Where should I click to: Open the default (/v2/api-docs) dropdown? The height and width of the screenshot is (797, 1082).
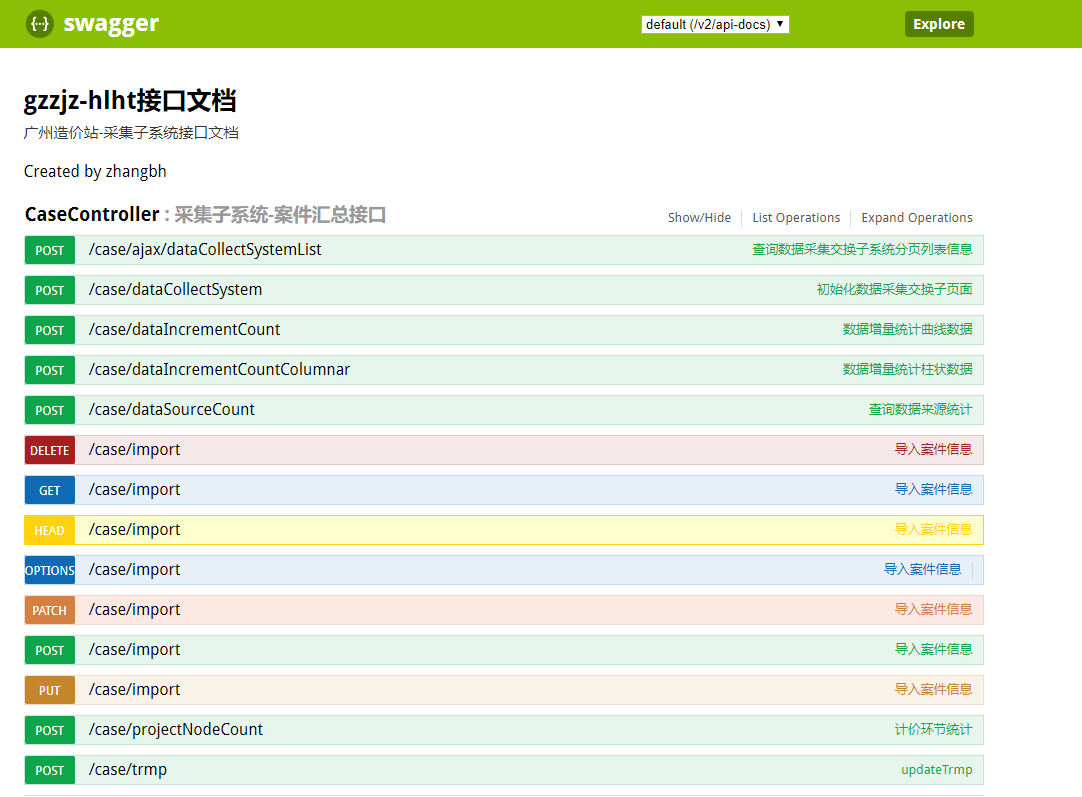click(715, 24)
